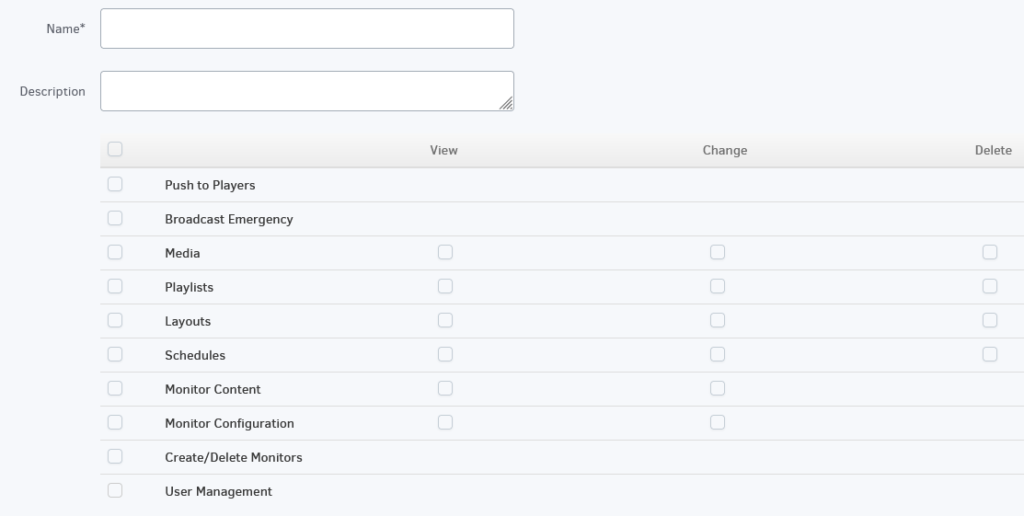Check the Layouts row select checkbox

tap(115, 320)
